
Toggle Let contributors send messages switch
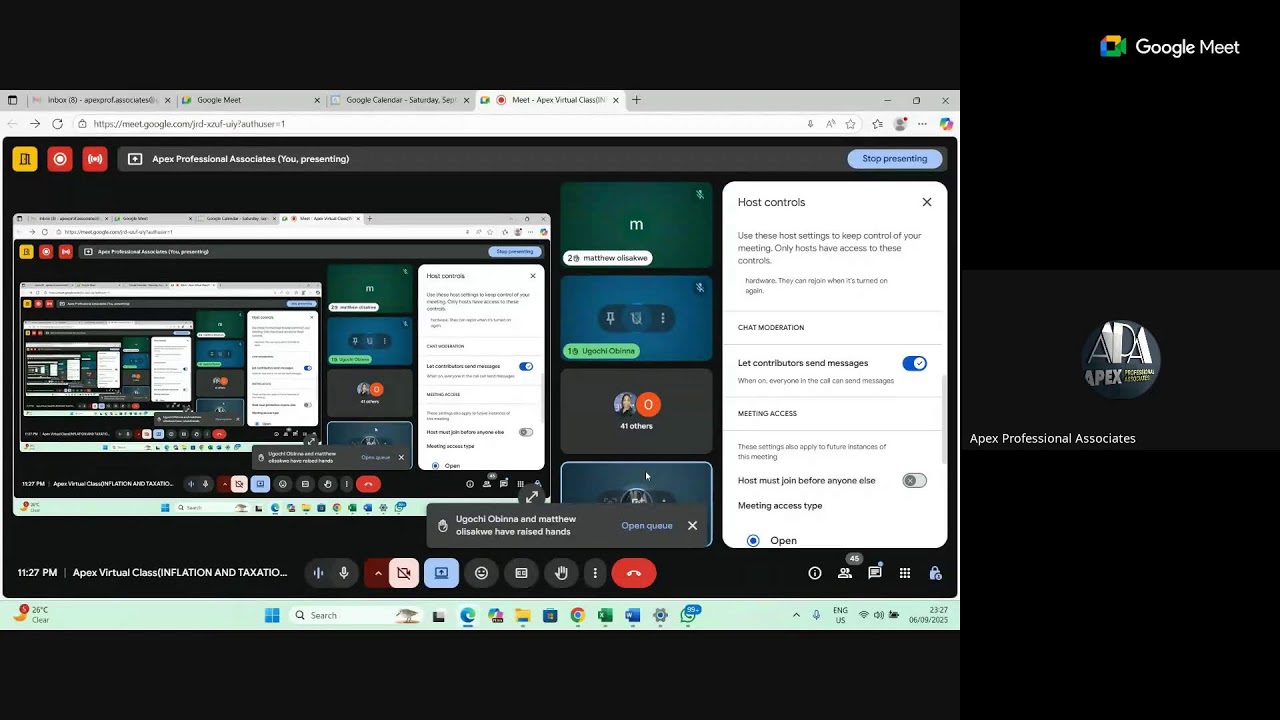click(x=914, y=363)
